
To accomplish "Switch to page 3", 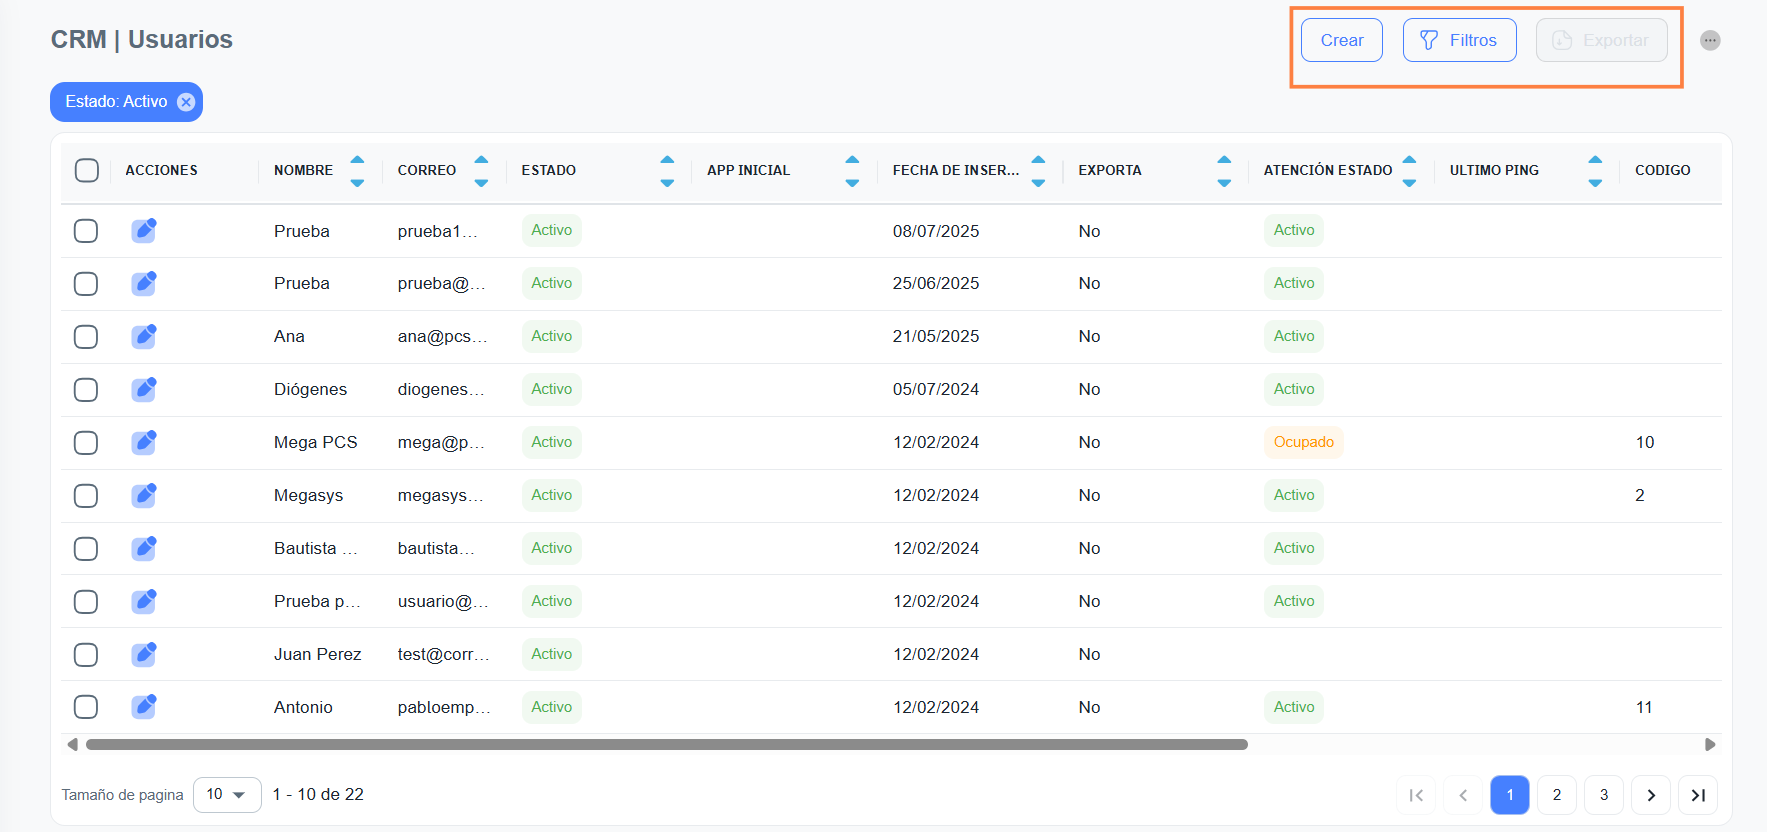I will coord(1603,795).
